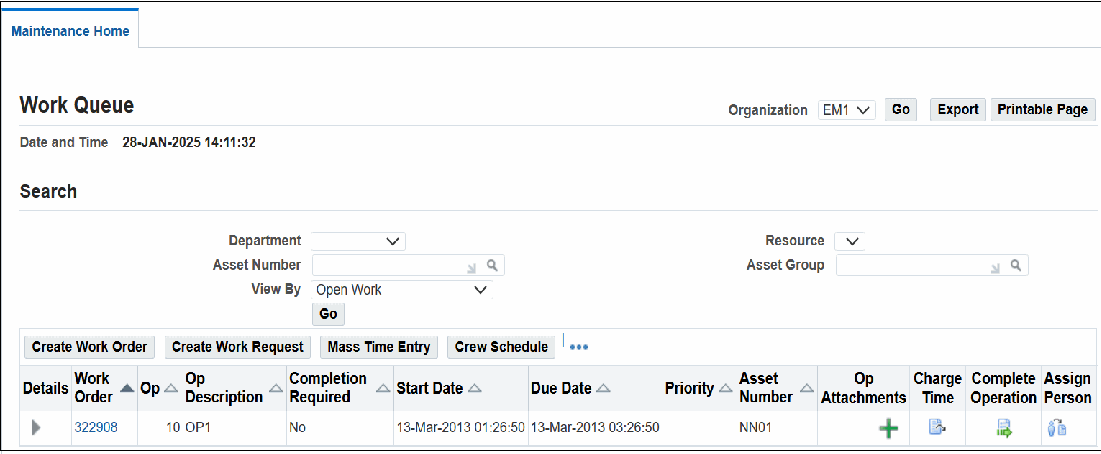Sort by Op Description column arrow
The image size is (1101, 454).
point(276,388)
